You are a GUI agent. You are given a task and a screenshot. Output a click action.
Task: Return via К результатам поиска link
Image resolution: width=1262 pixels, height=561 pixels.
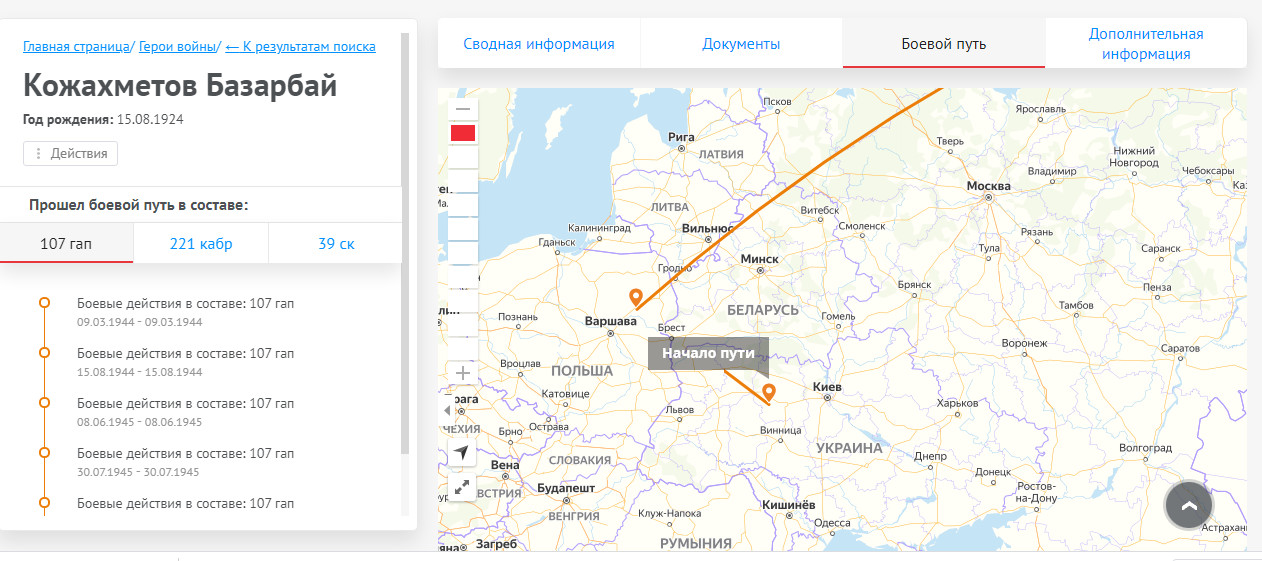click(300, 46)
